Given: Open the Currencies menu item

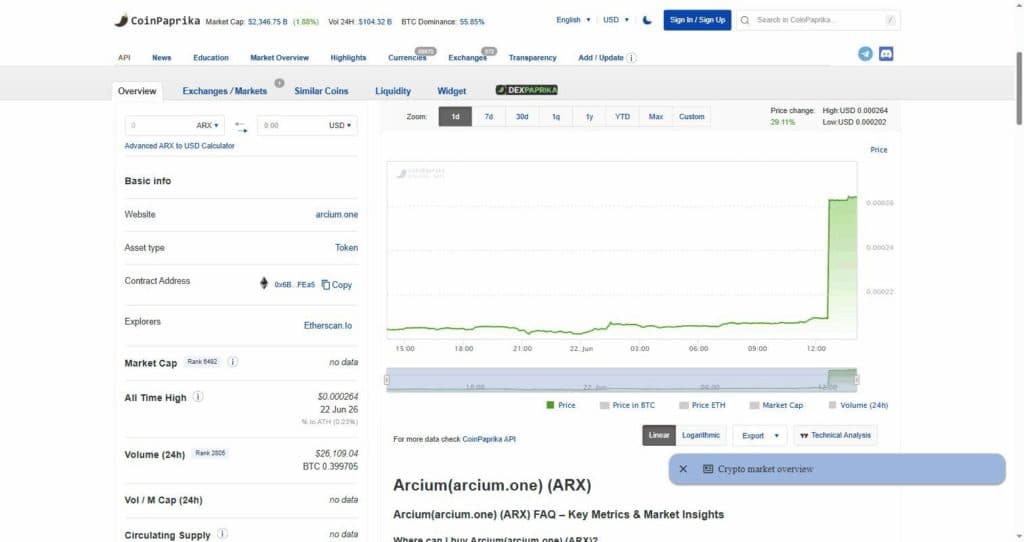Looking at the screenshot, I should [x=408, y=57].
